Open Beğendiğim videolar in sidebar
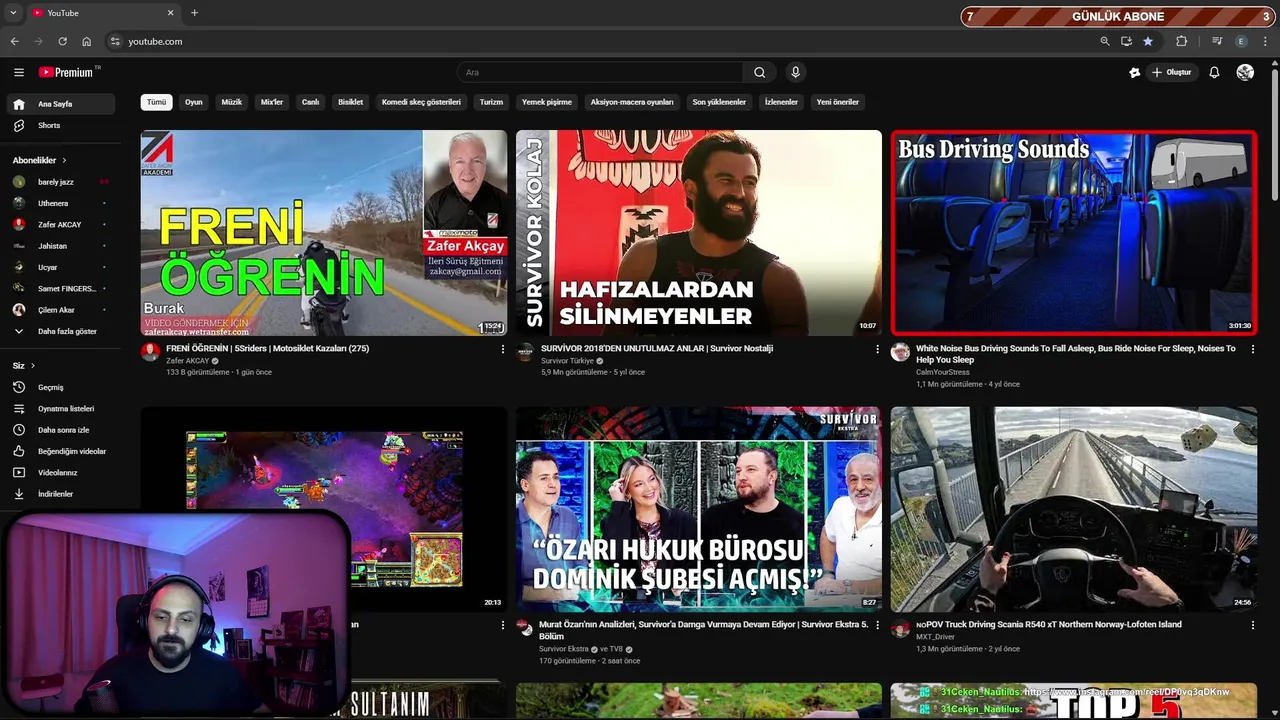 point(60,451)
